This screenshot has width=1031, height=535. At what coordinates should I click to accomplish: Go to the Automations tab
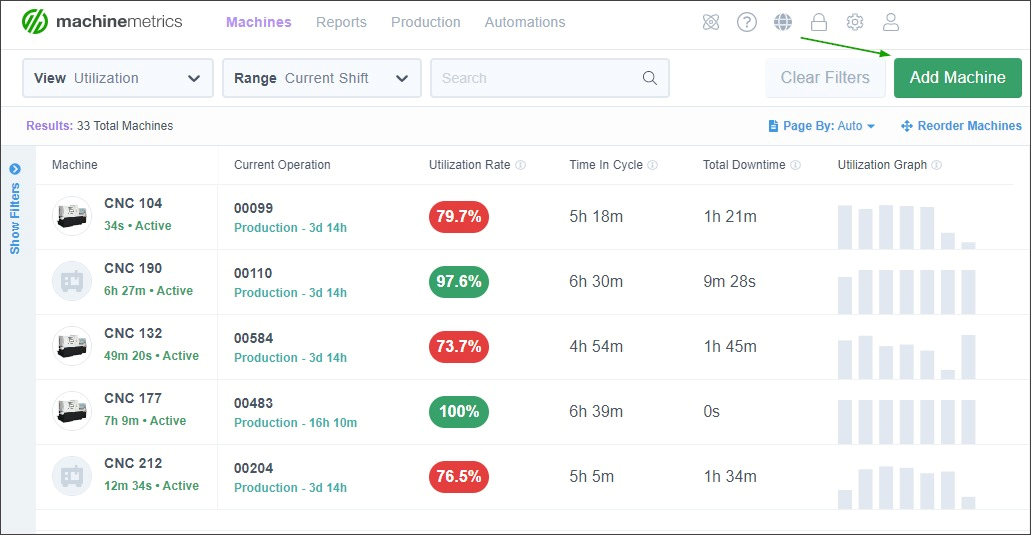525,22
